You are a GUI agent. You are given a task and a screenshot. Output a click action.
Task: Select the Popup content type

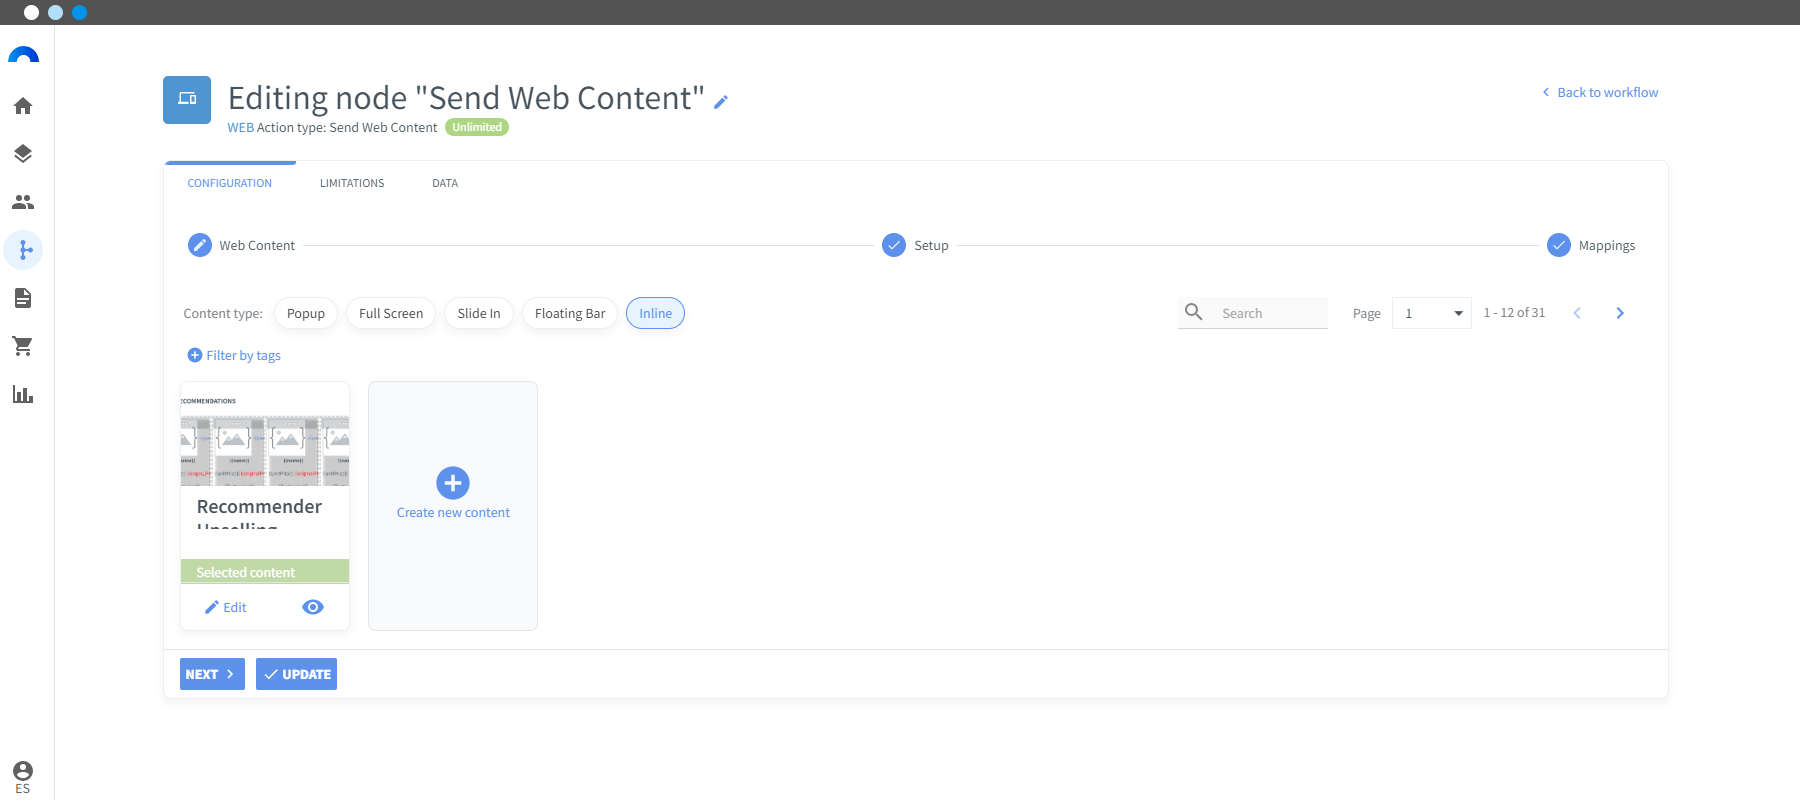click(306, 313)
